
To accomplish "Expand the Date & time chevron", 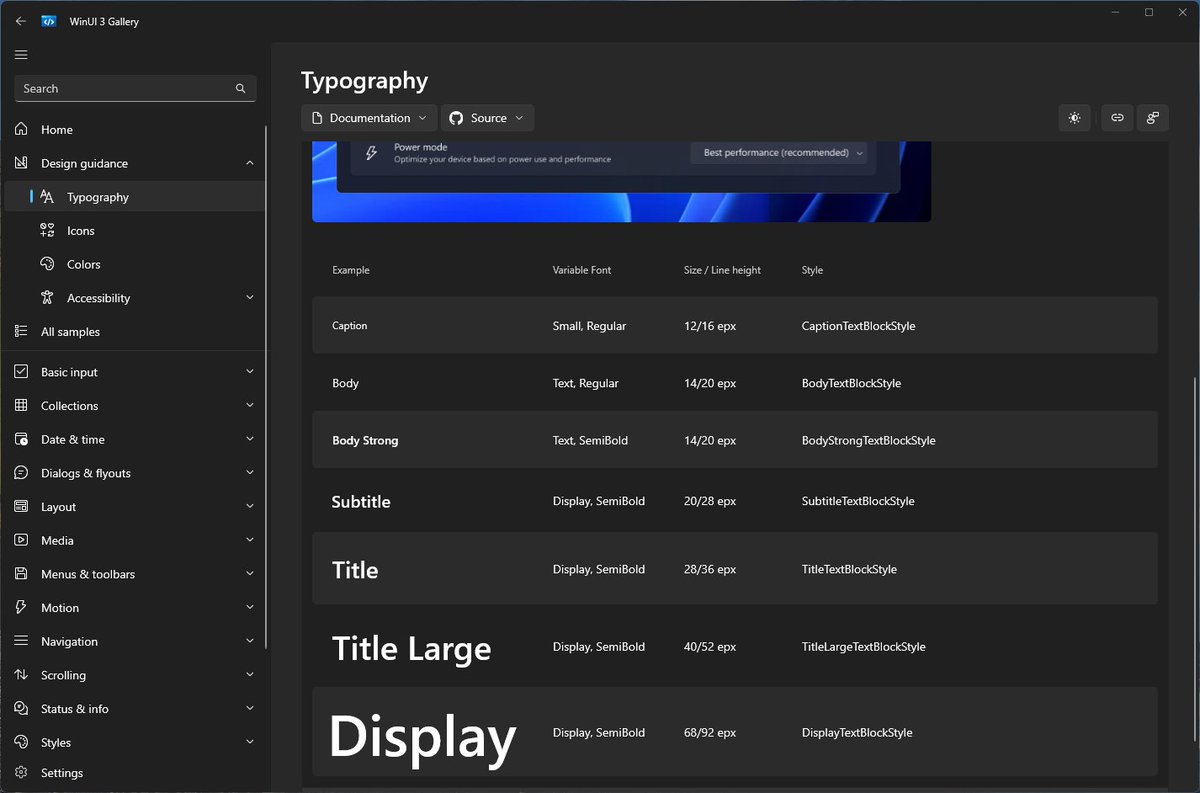I will (x=249, y=440).
